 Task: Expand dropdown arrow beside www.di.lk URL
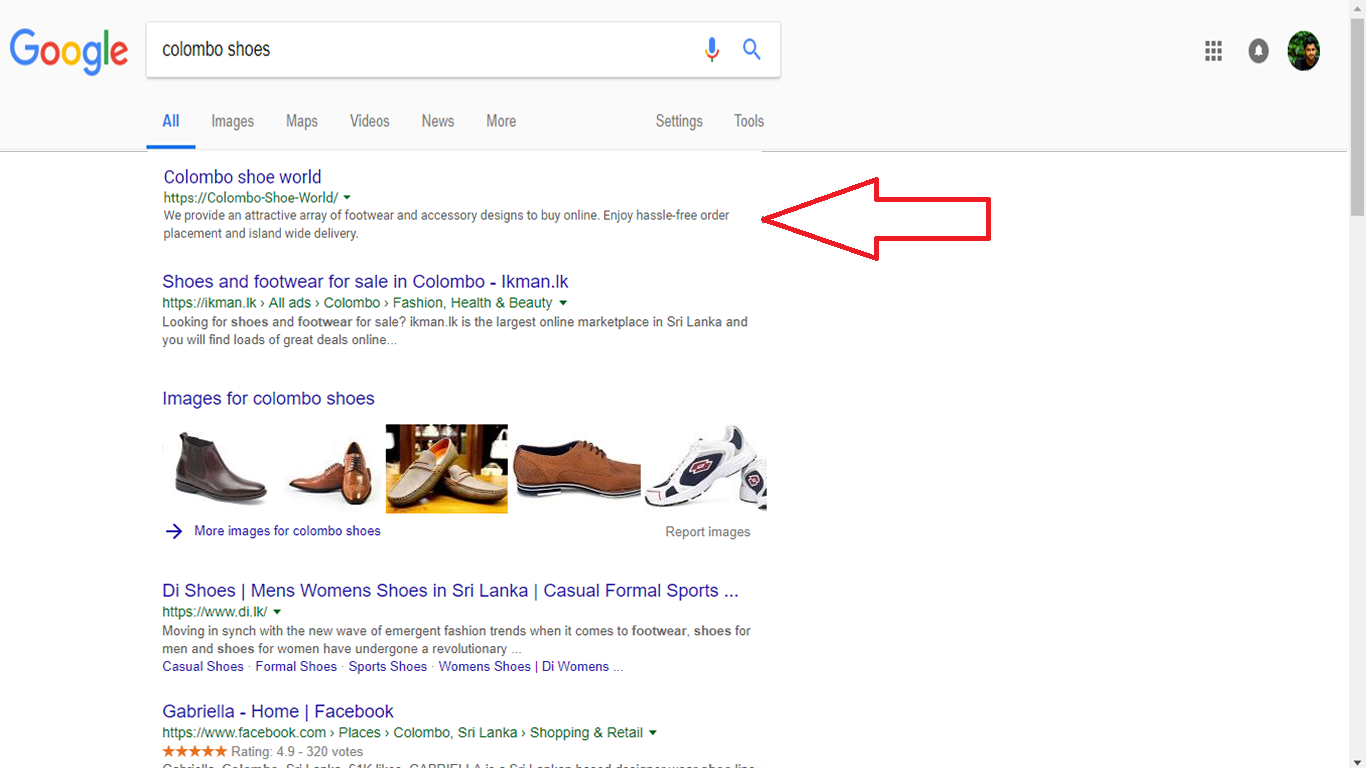click(x=277, y=612)
